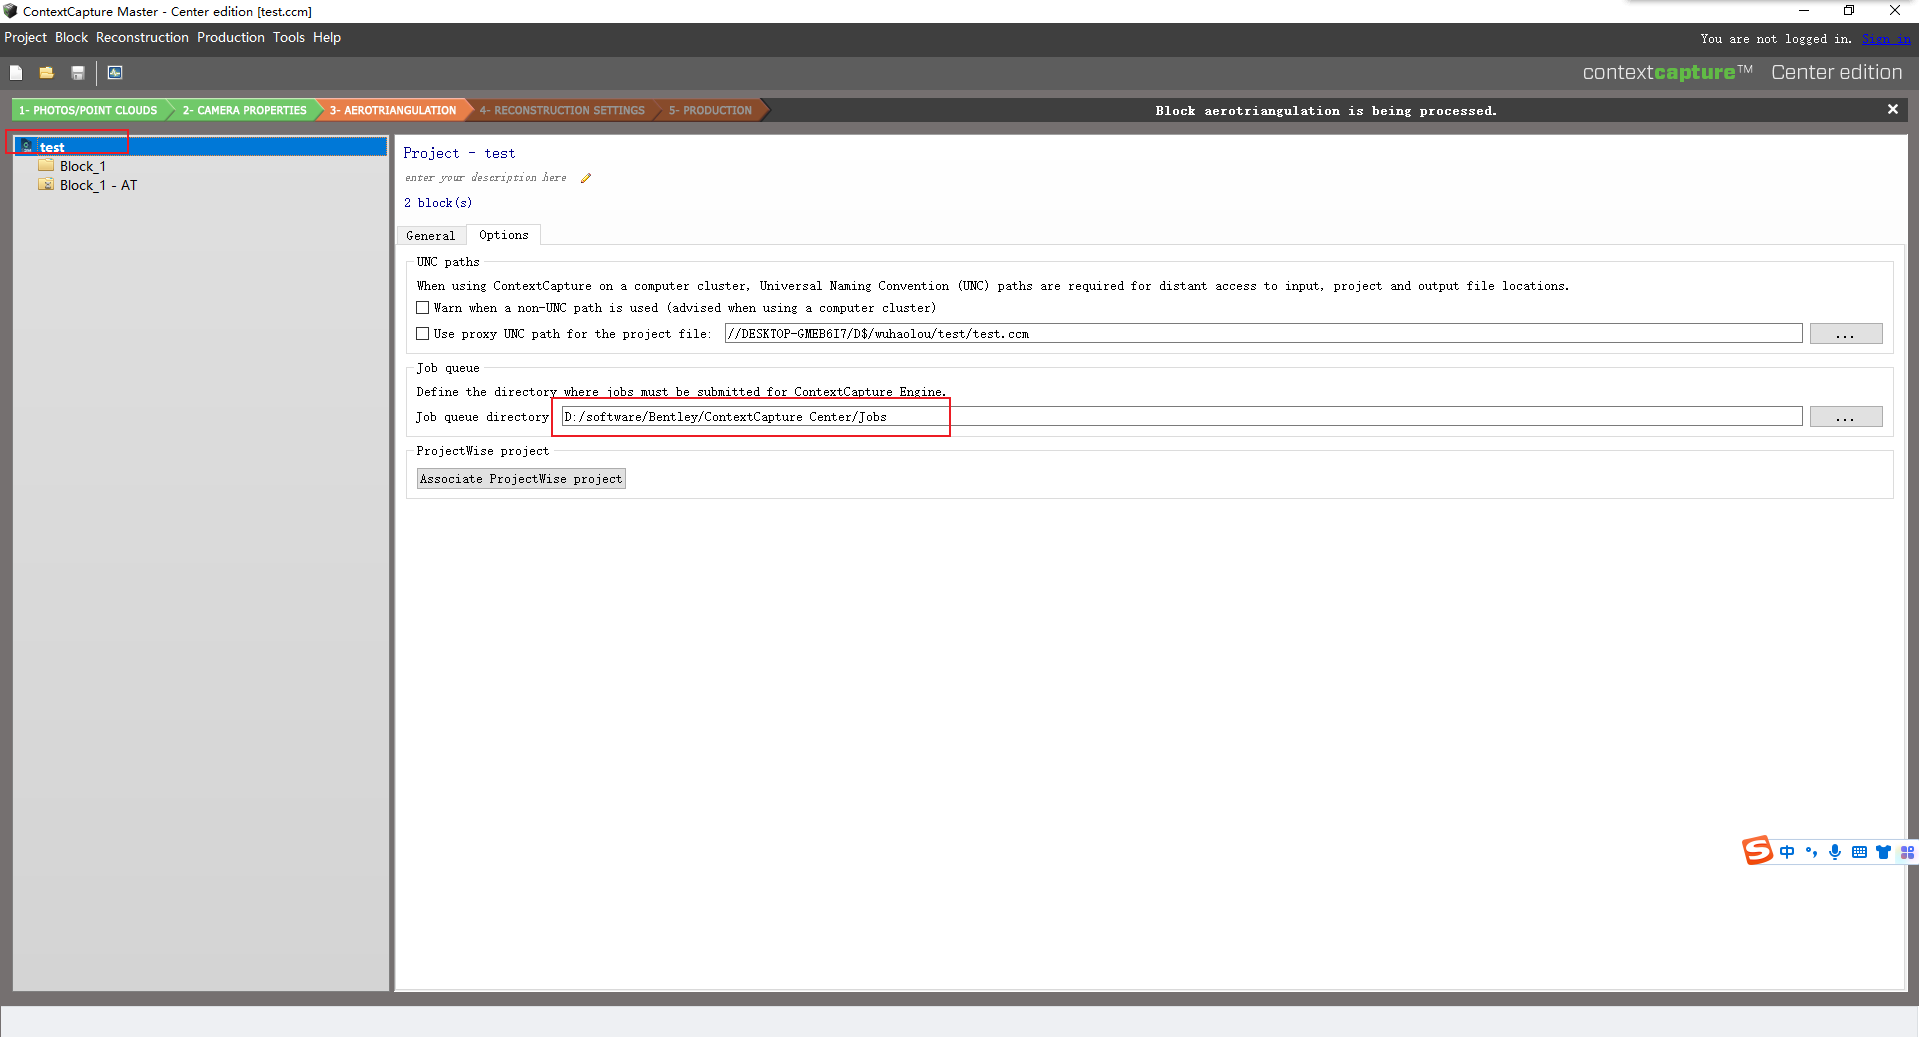Open the skin shirt icon

(1883, 852)
